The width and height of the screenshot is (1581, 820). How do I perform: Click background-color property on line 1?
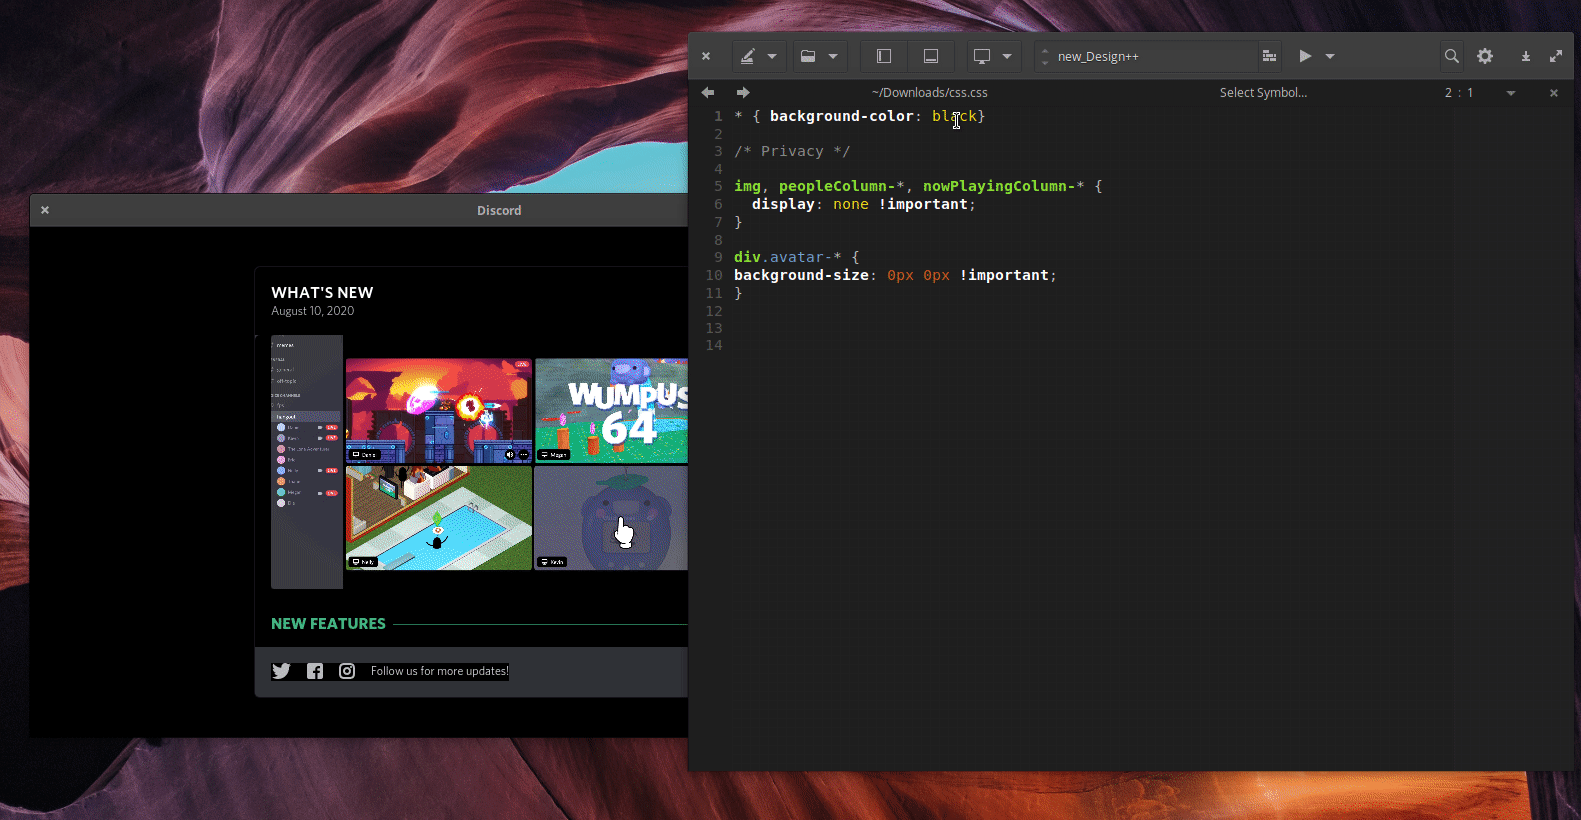(842, 116)
